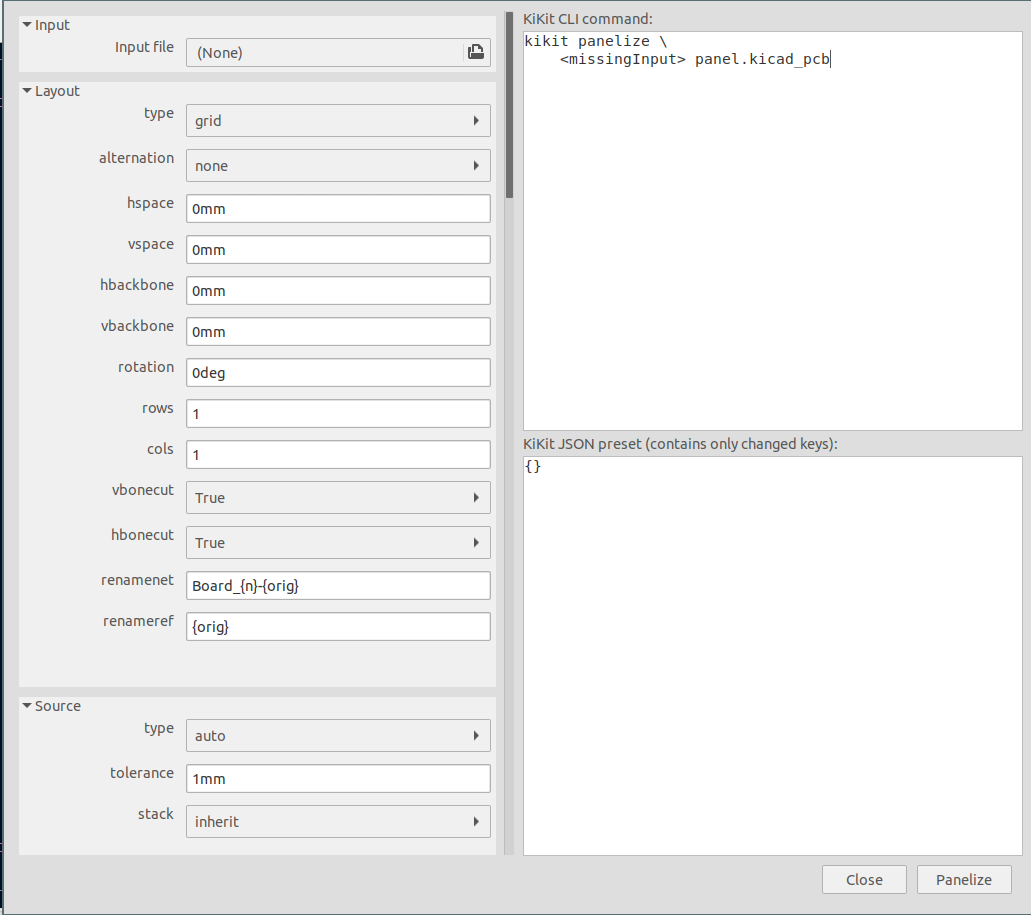Image resolution: width=1031 pixels, height=915 pixels.
Task: Click the 'alternation' label
Action: [x=136, y=158]
